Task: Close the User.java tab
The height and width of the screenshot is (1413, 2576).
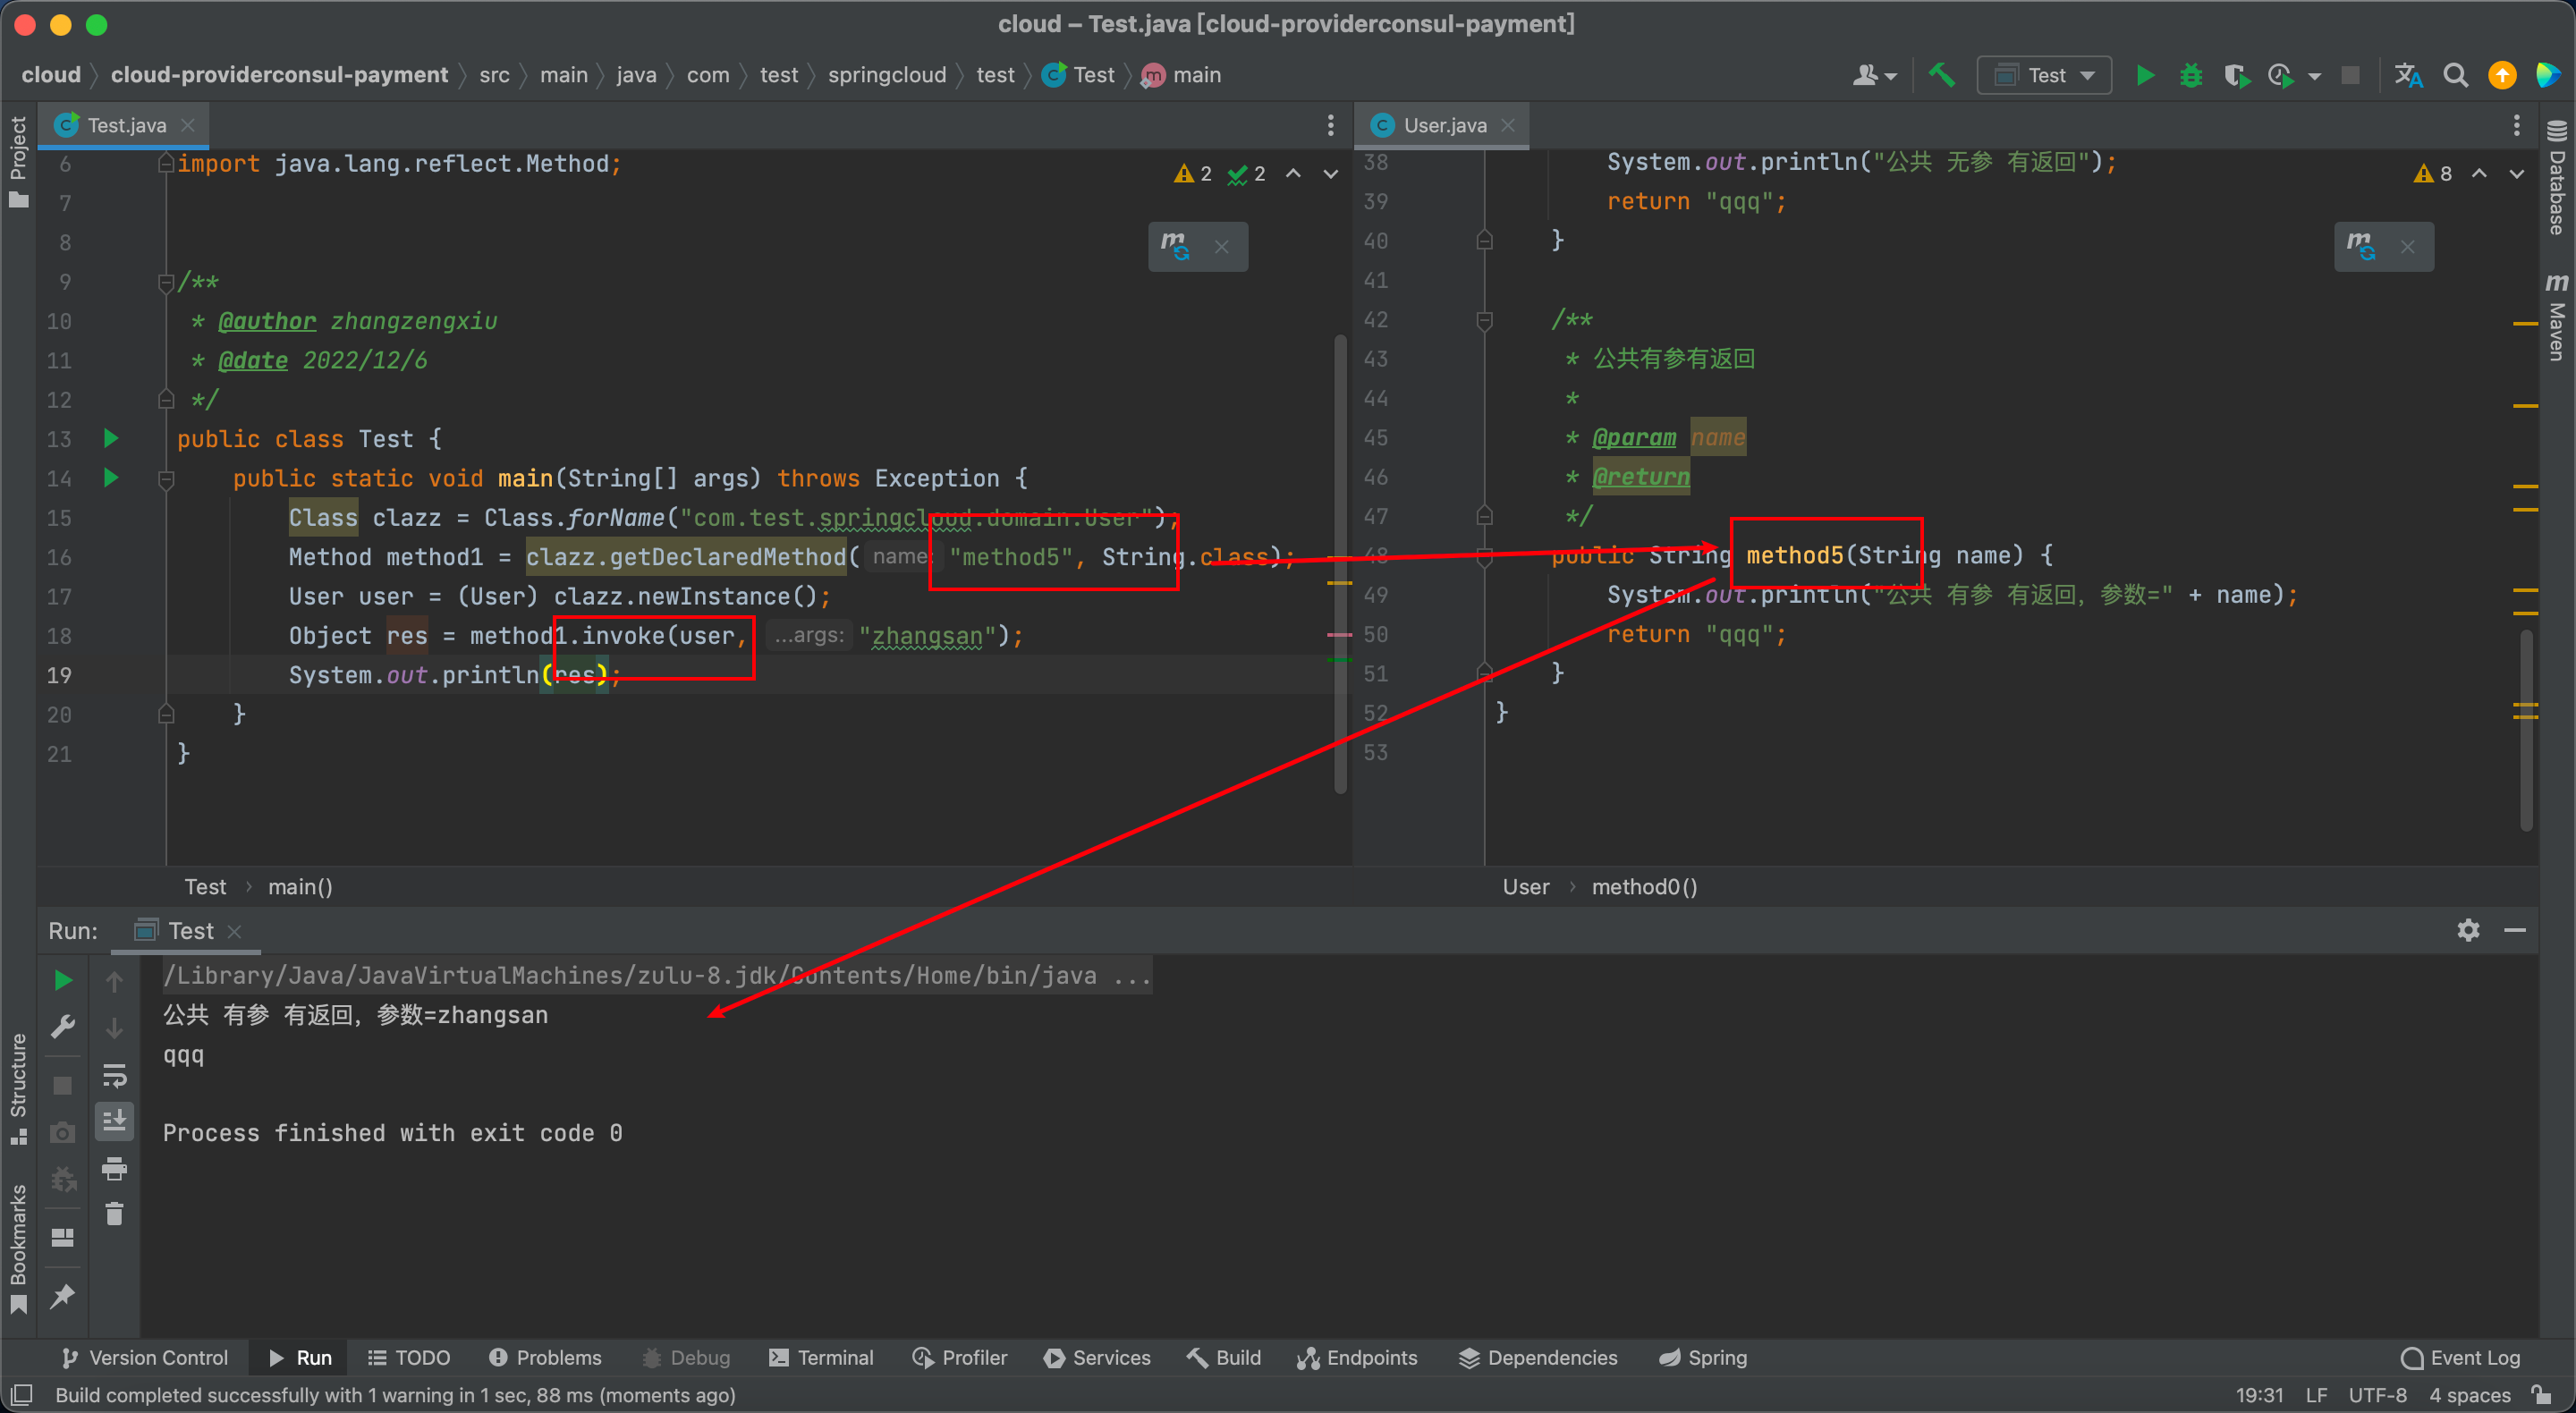Action: (1508, 125)
